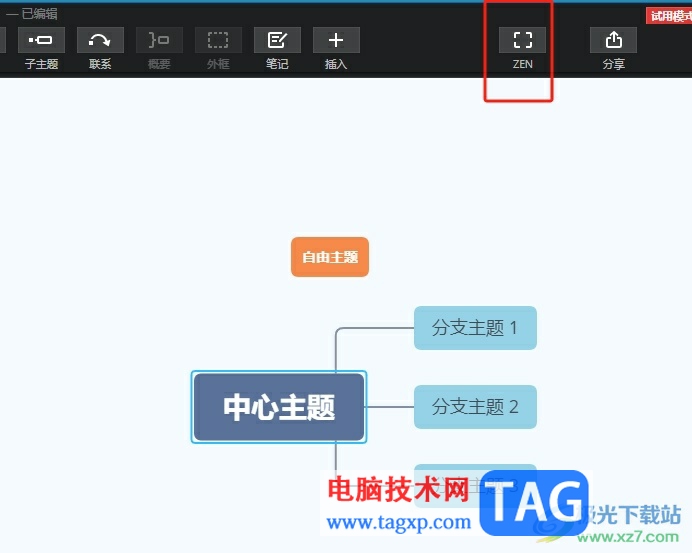Open the 插入 insert menu
The image size is (692, 553).
click(336, 40)
